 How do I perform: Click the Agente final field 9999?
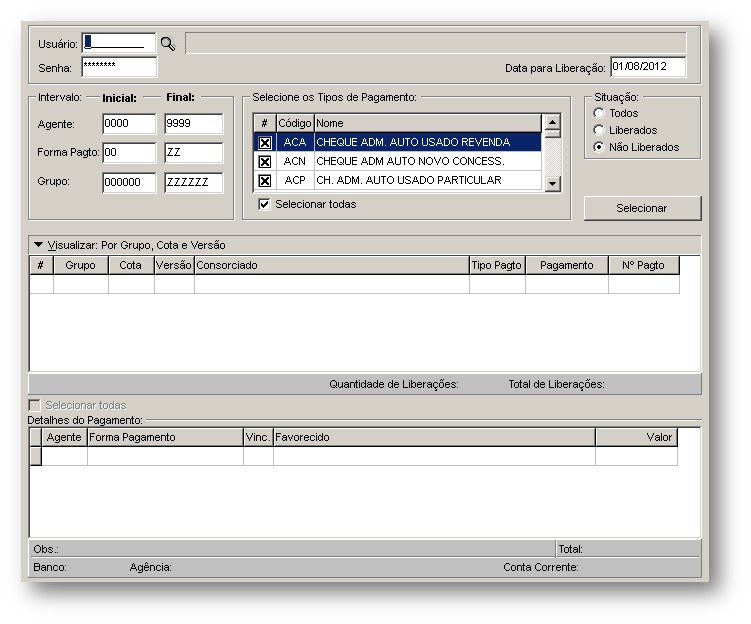click(193, 124)
